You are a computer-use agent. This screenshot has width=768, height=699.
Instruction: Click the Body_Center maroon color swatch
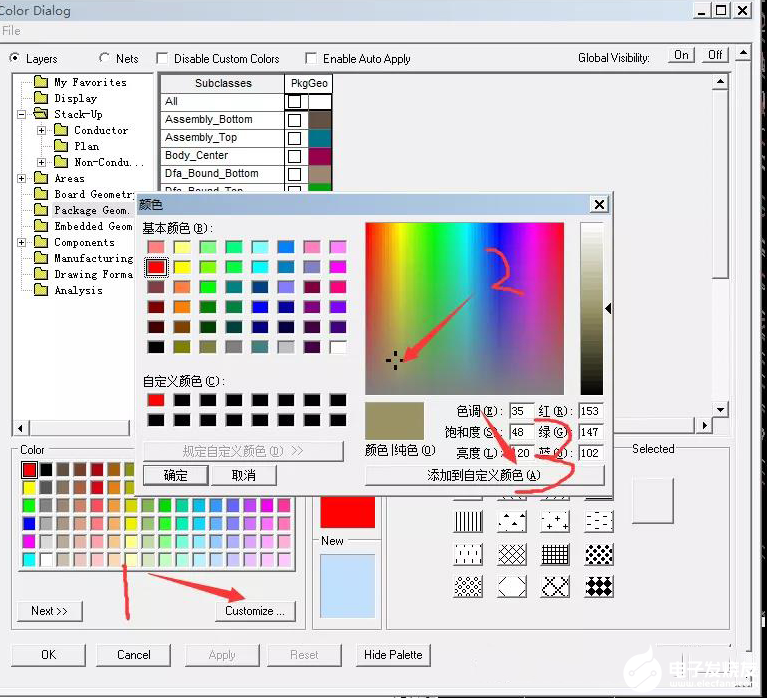[x=320, y=156]
